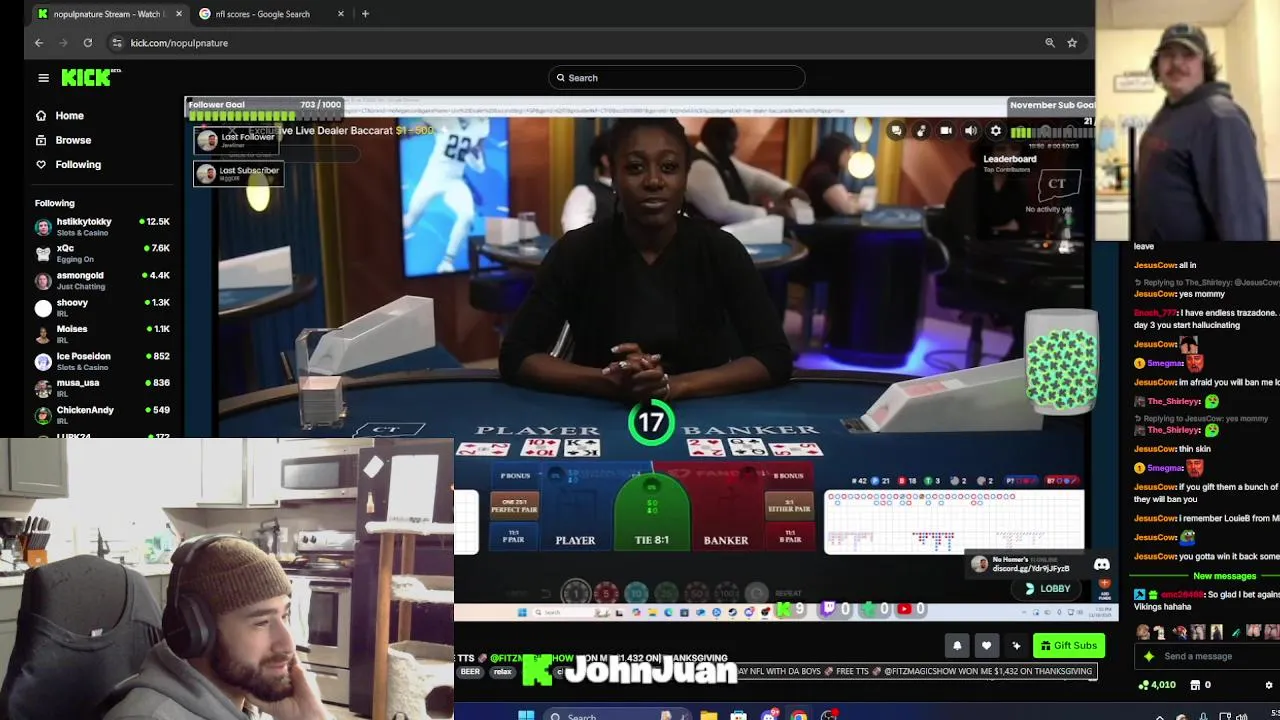The width and height of the screenshot is (1280, 720).
Task: Bet on PLAYER in baccarat
Action: (x=575, y=510)
